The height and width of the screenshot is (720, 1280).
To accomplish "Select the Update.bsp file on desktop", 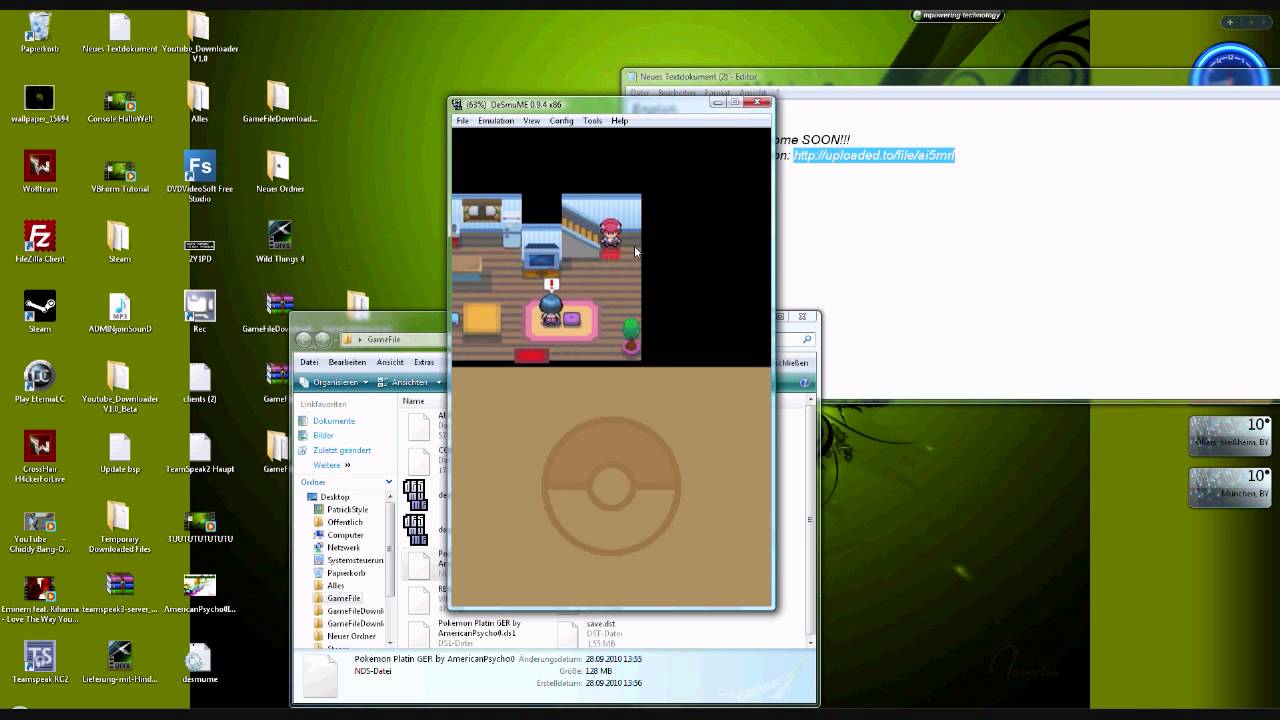I will pos(120,451).
